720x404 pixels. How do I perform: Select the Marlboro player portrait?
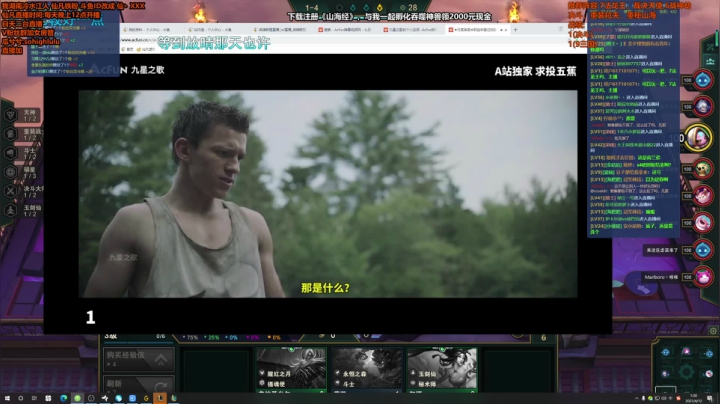pos(703,277)
